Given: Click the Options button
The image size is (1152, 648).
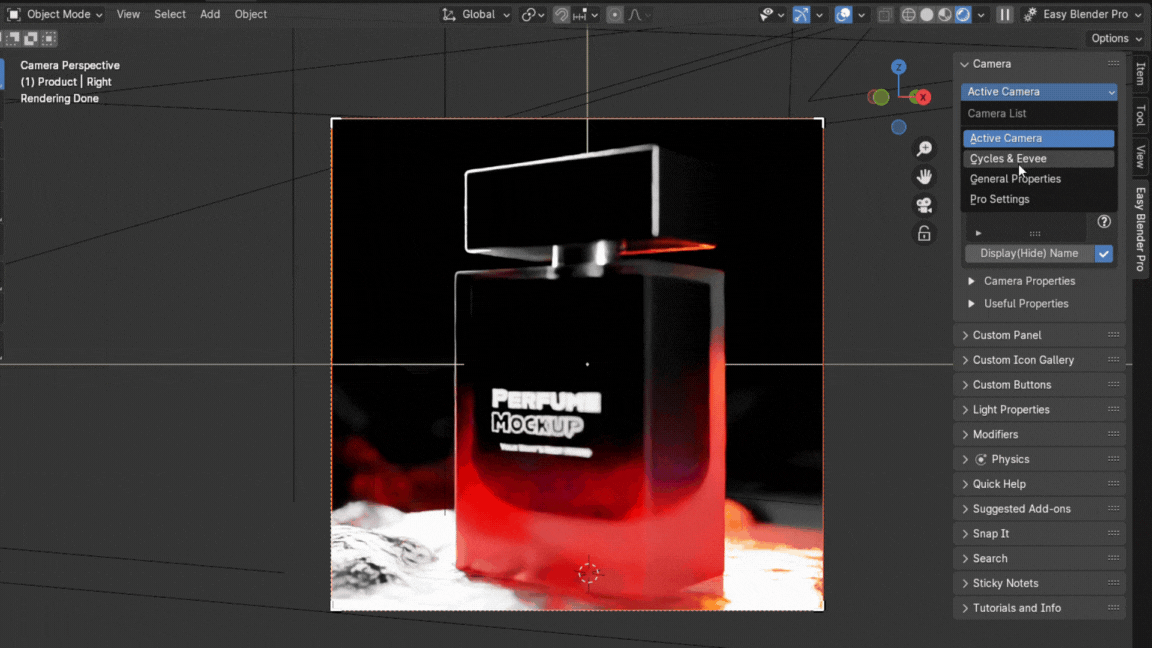Looking at the screenshot, I should (1116, 39).
